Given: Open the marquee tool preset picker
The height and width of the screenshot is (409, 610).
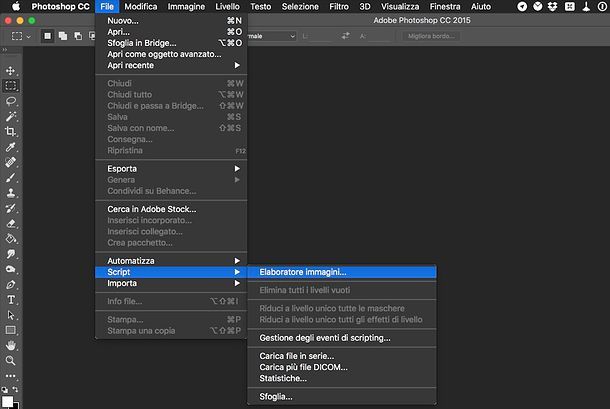Looking at the screenshot, I should pos(21,36).
